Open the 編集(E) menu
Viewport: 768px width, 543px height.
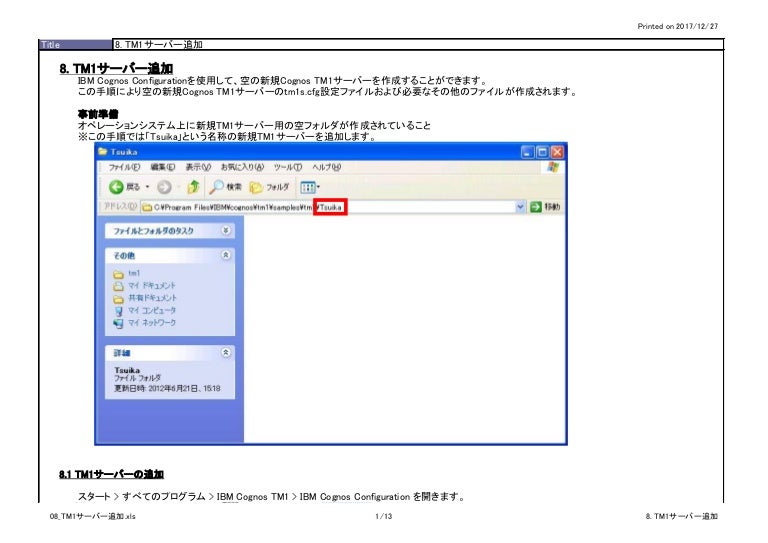point(165,168)
